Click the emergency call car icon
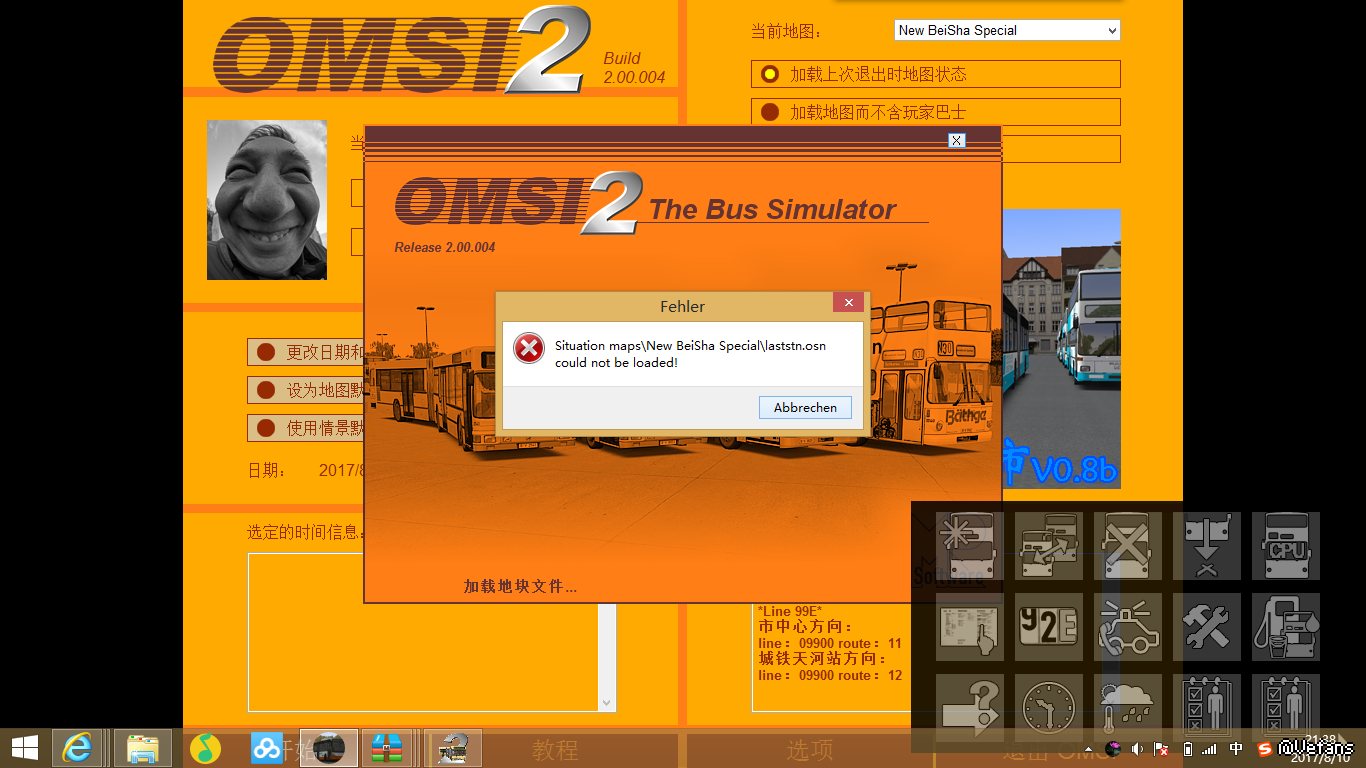1366x768 pixels. coord(1128,627)
